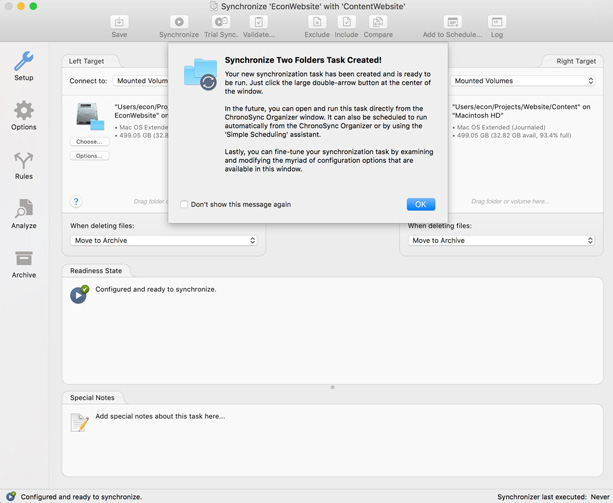
Task: Click the left target Options... button
Action: coord(90,156)
